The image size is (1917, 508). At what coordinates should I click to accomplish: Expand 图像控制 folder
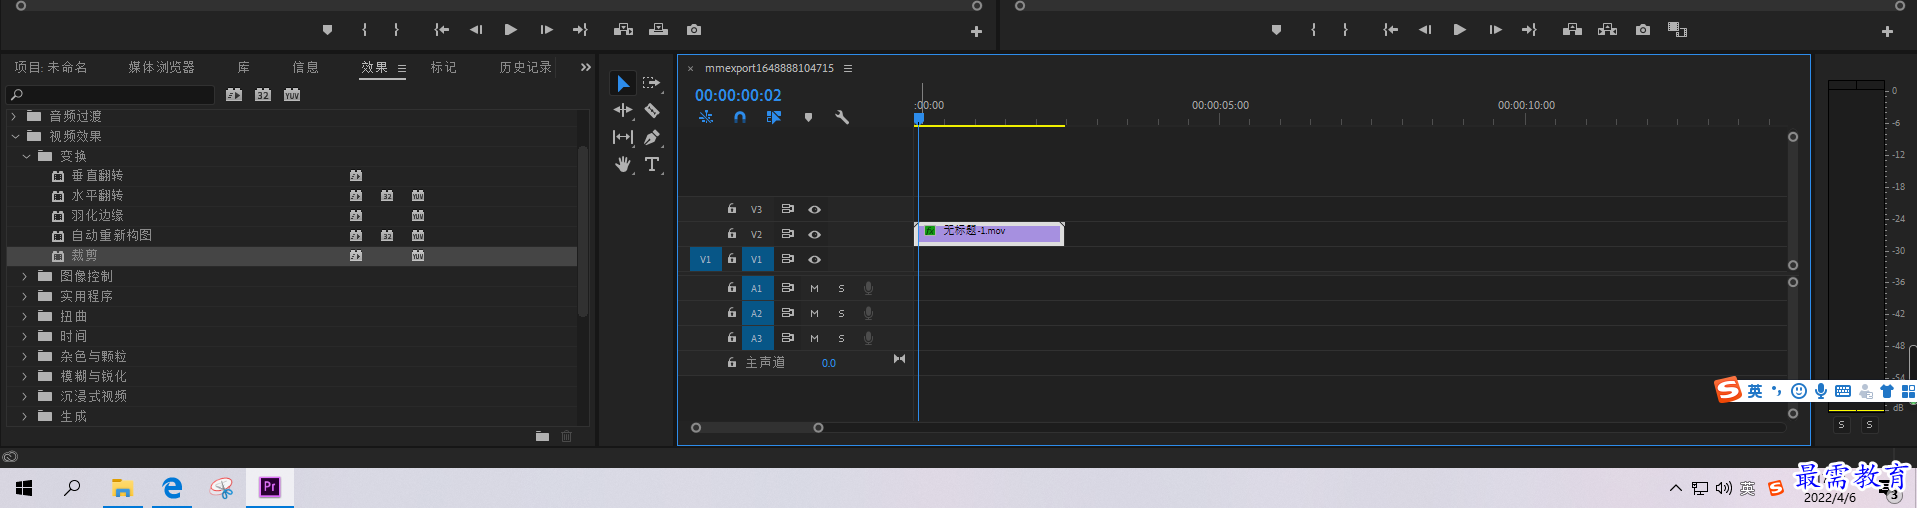(25, 276)
